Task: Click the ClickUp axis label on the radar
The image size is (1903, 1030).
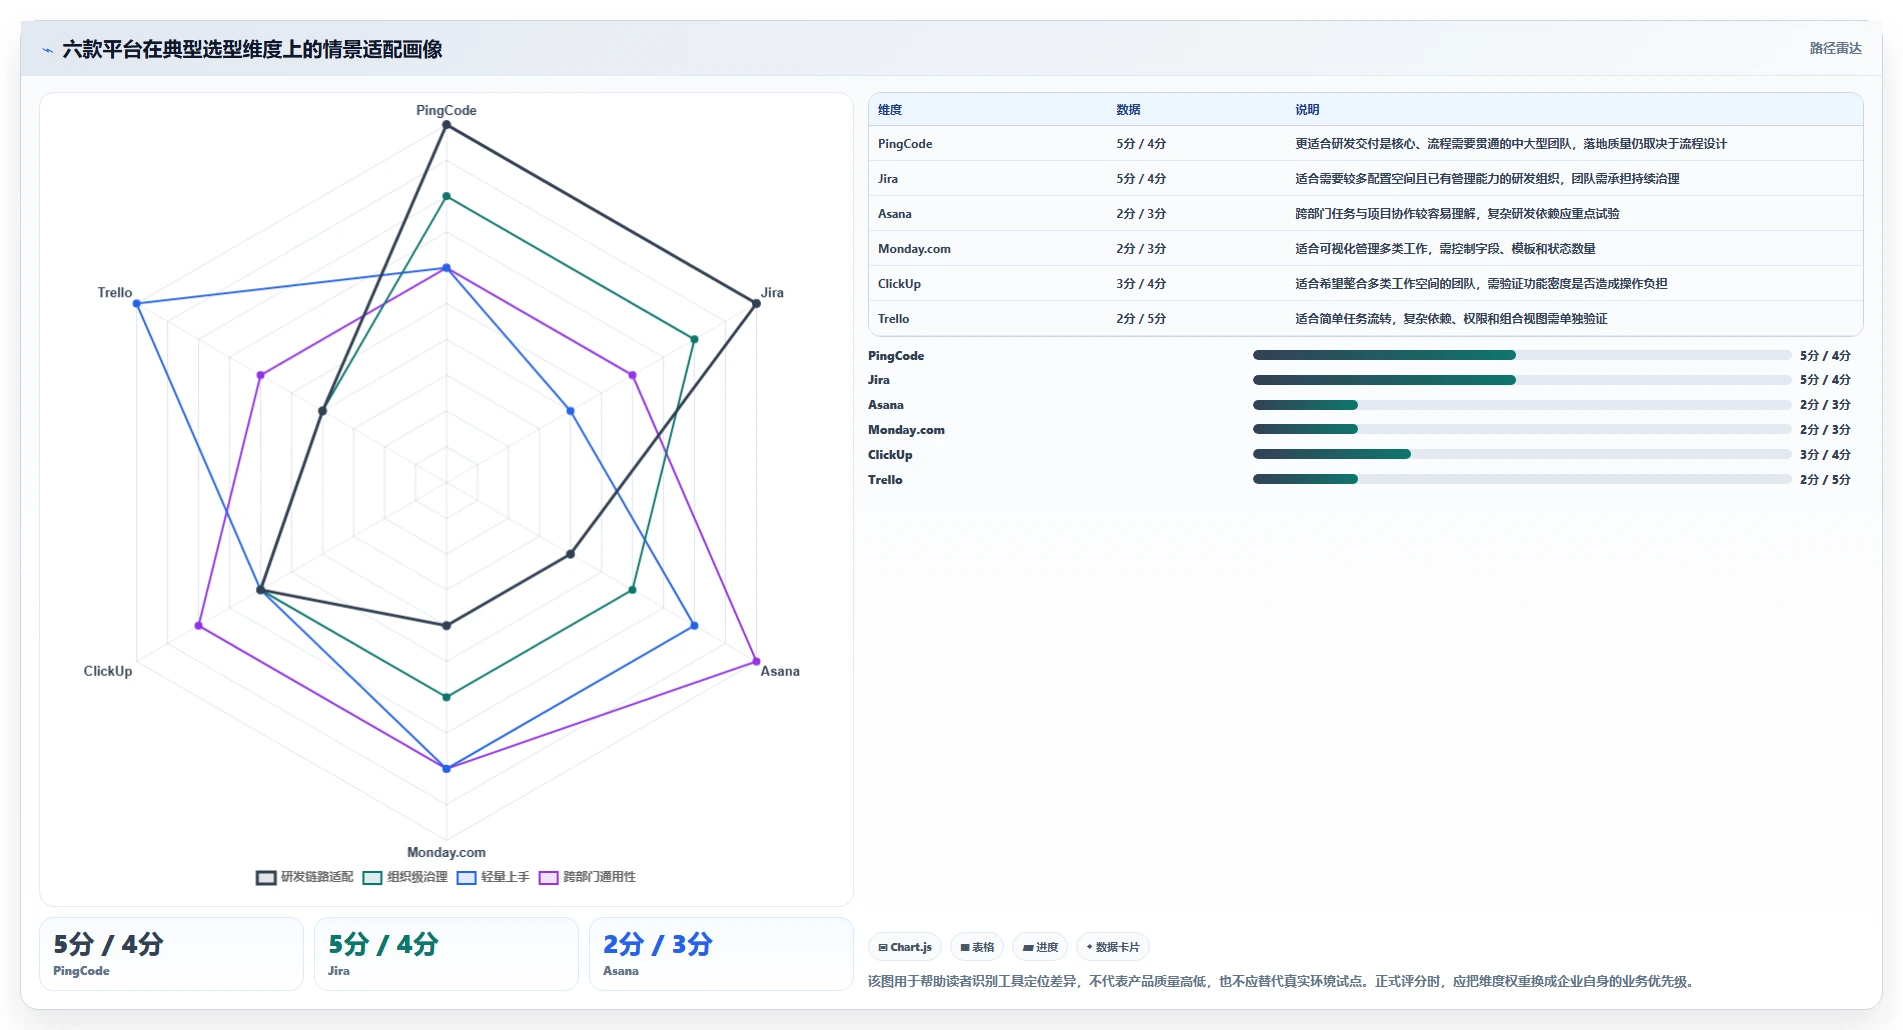Action: 108,671
